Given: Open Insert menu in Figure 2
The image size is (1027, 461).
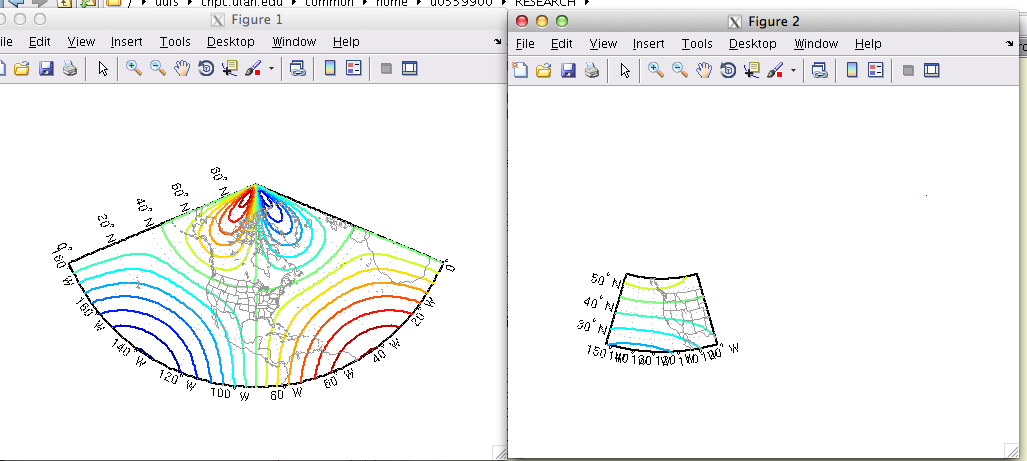Looking at the screenshot, I should 648,43.
